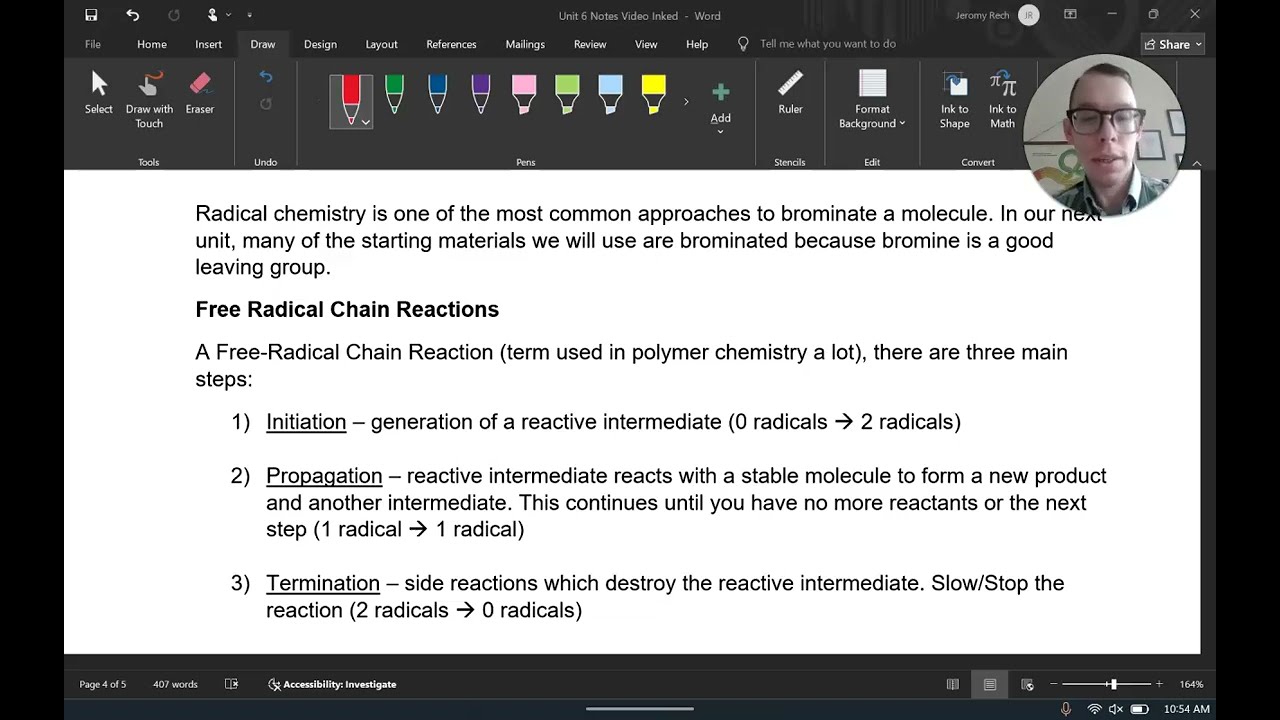This screenshot has width=1280, height=720.
Task: Open the Help tab
Action: tap(697, 44)
